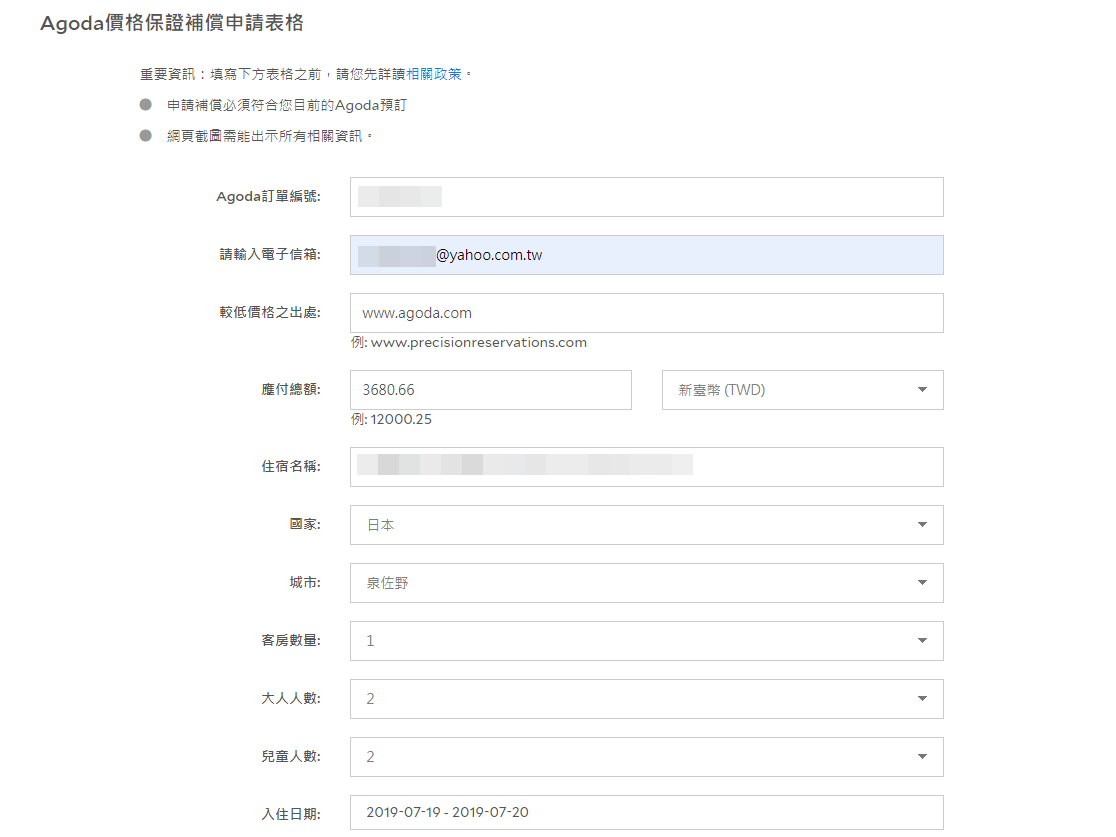Click the example amount text 12000.25
Viewport: 1116px width, 837px height.
click(x=401, y=419)
